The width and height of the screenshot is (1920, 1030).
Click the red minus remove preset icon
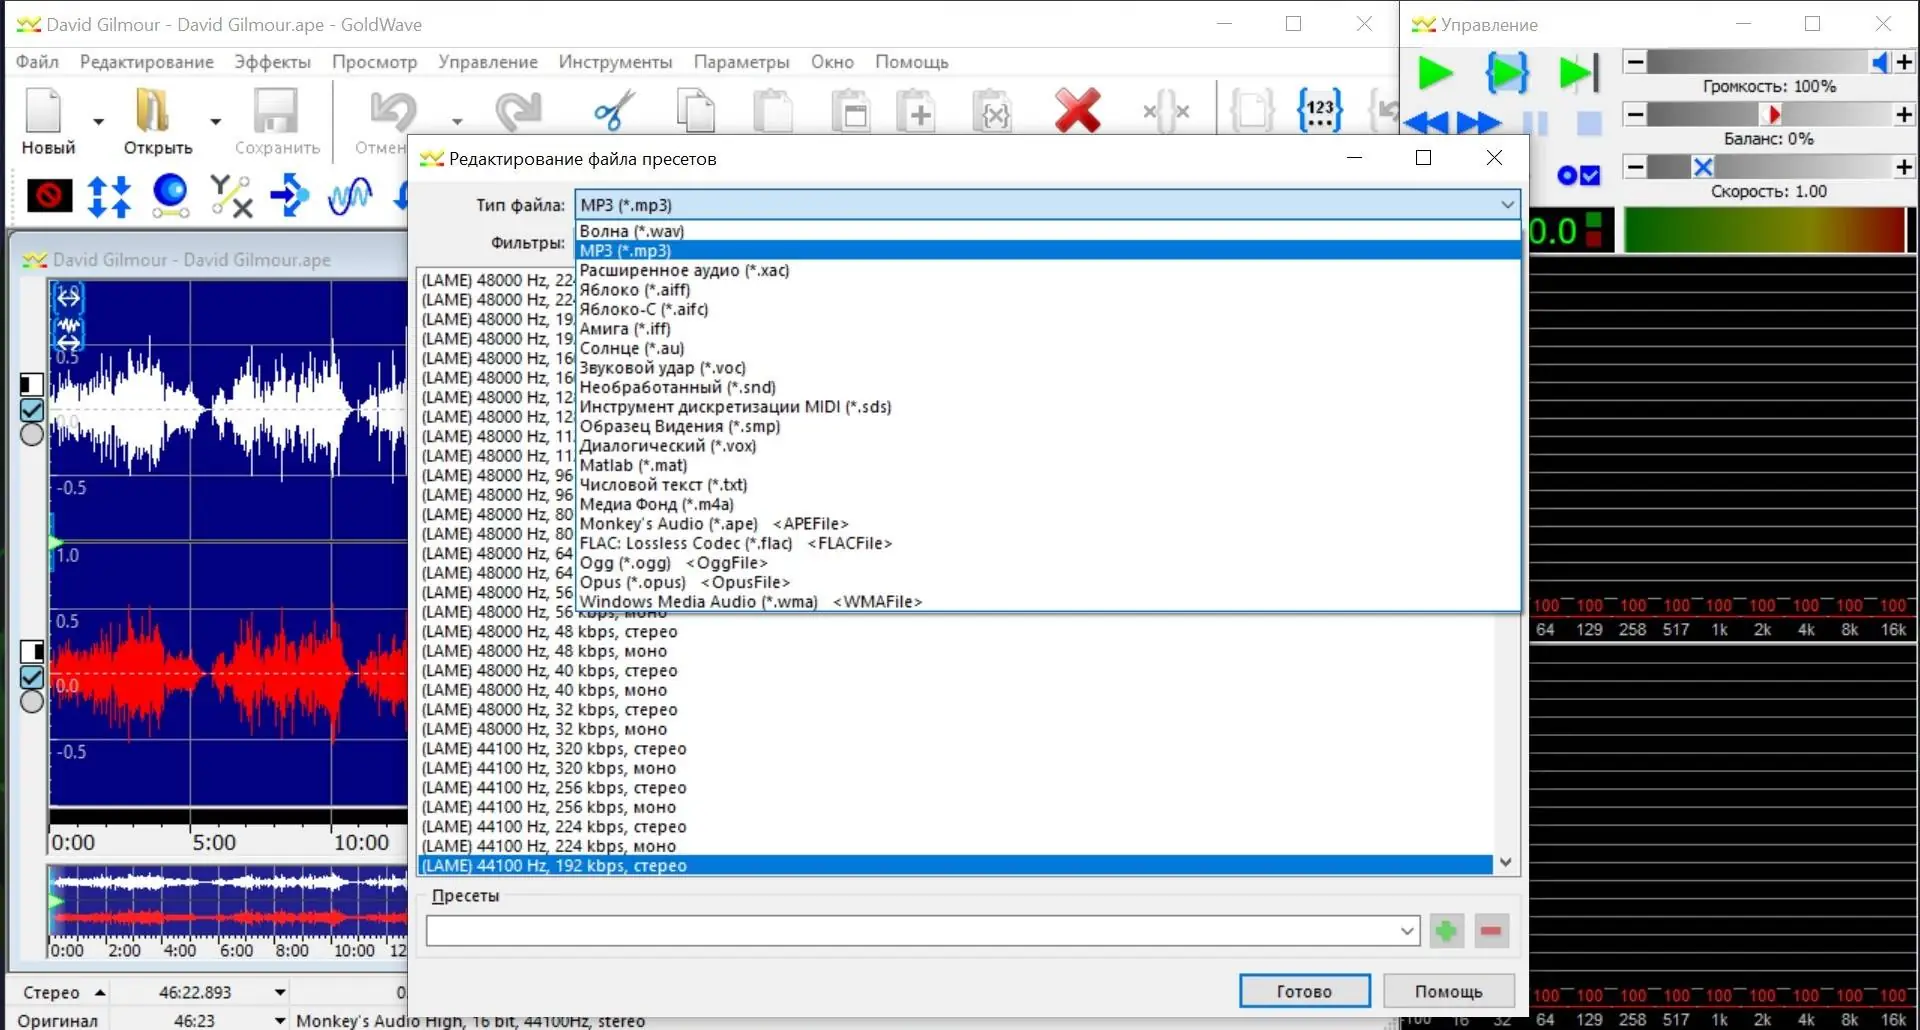pos(1491,931)
